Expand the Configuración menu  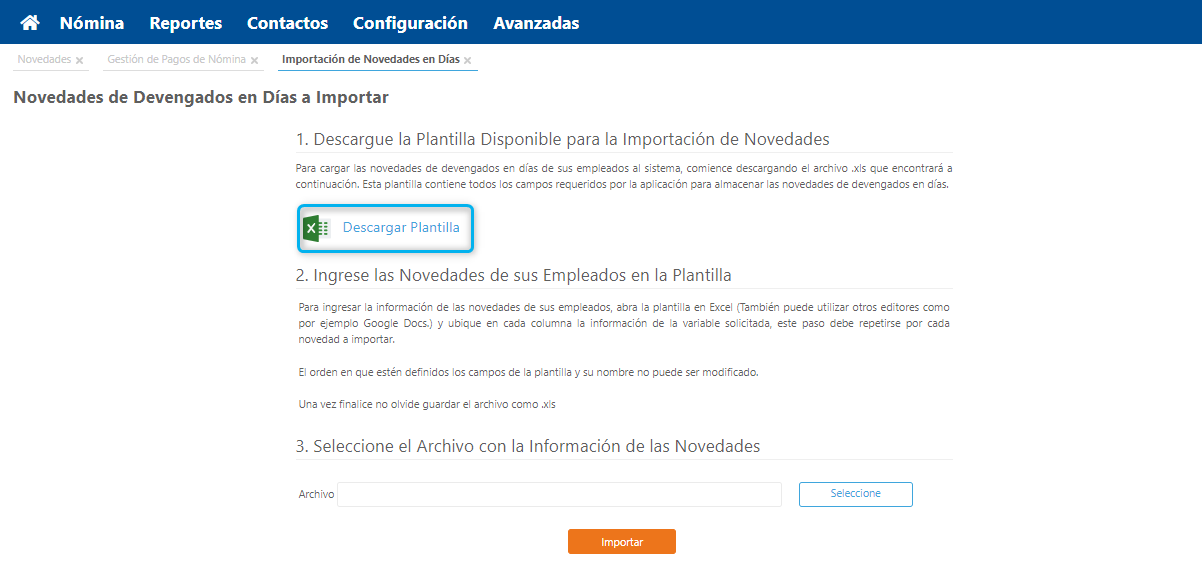tap(410, 23)
